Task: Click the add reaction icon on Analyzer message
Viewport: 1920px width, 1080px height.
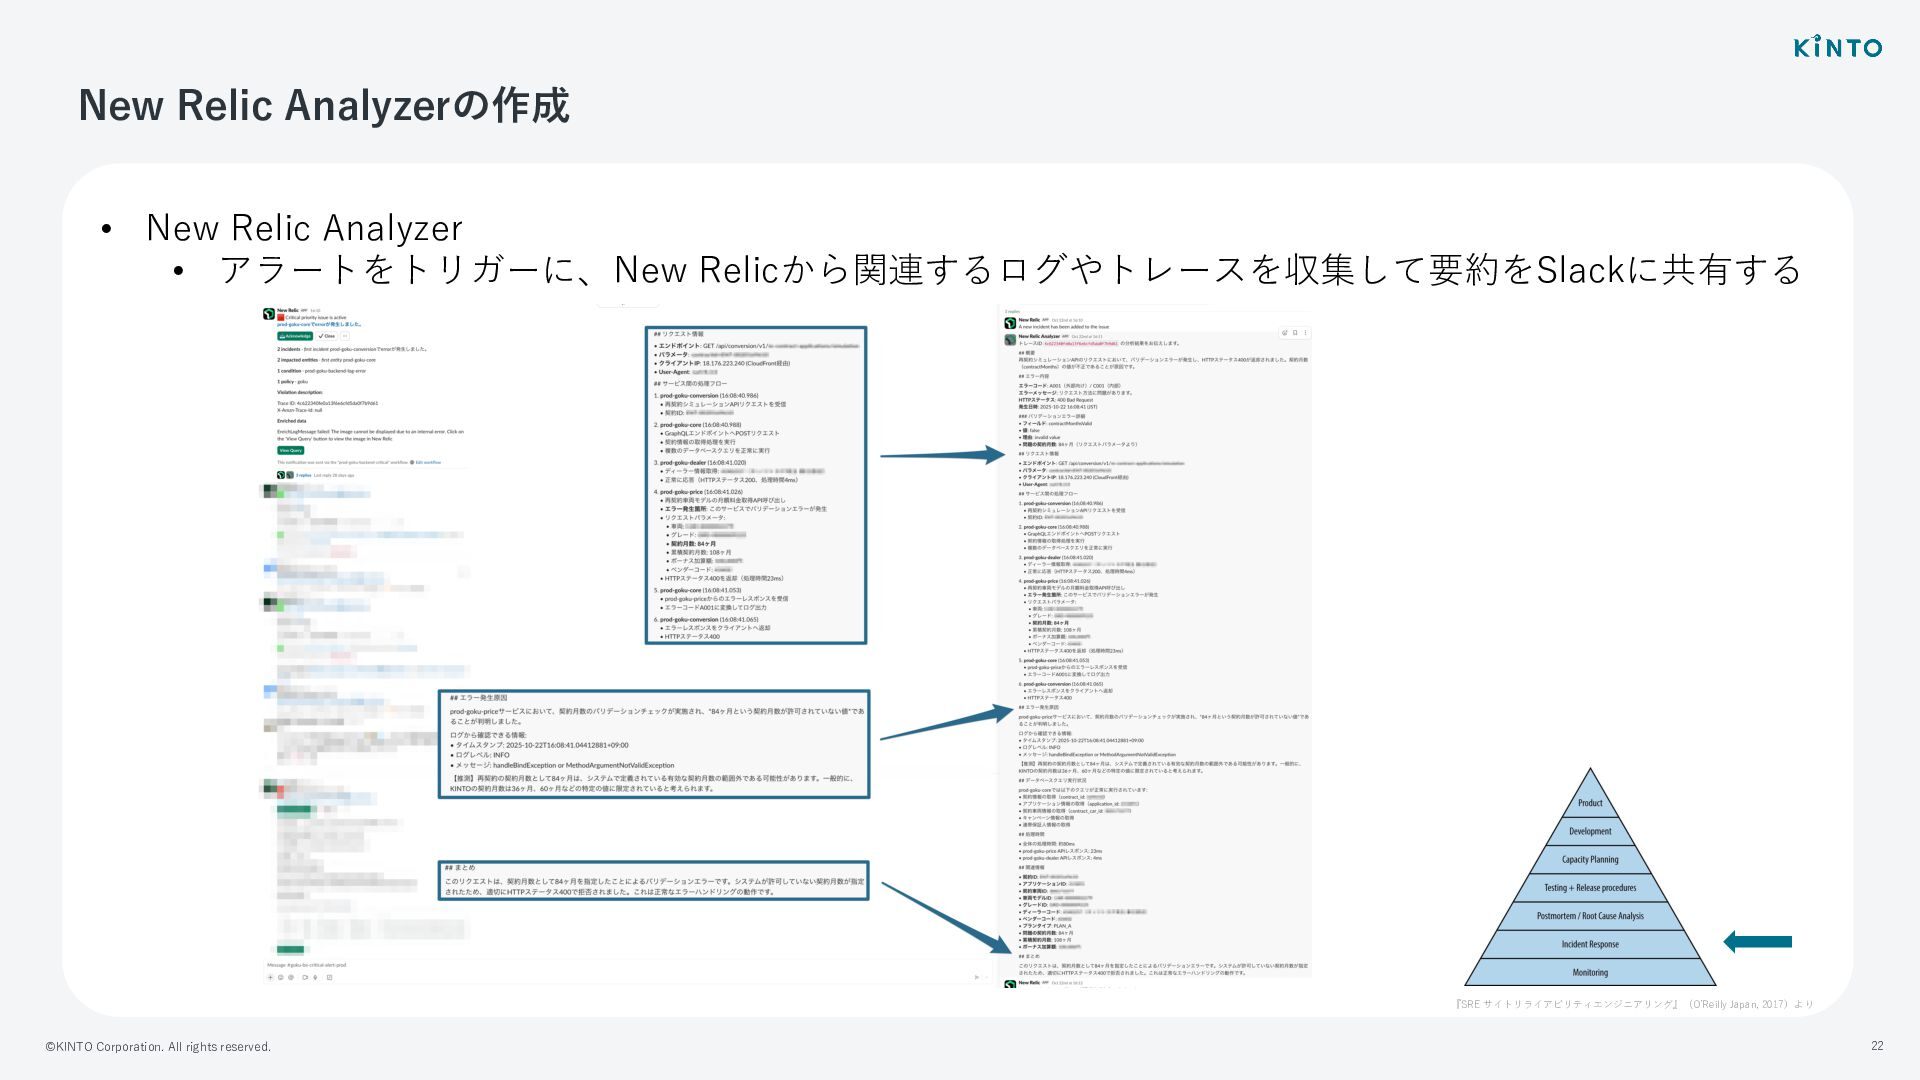Action: 1285,333
